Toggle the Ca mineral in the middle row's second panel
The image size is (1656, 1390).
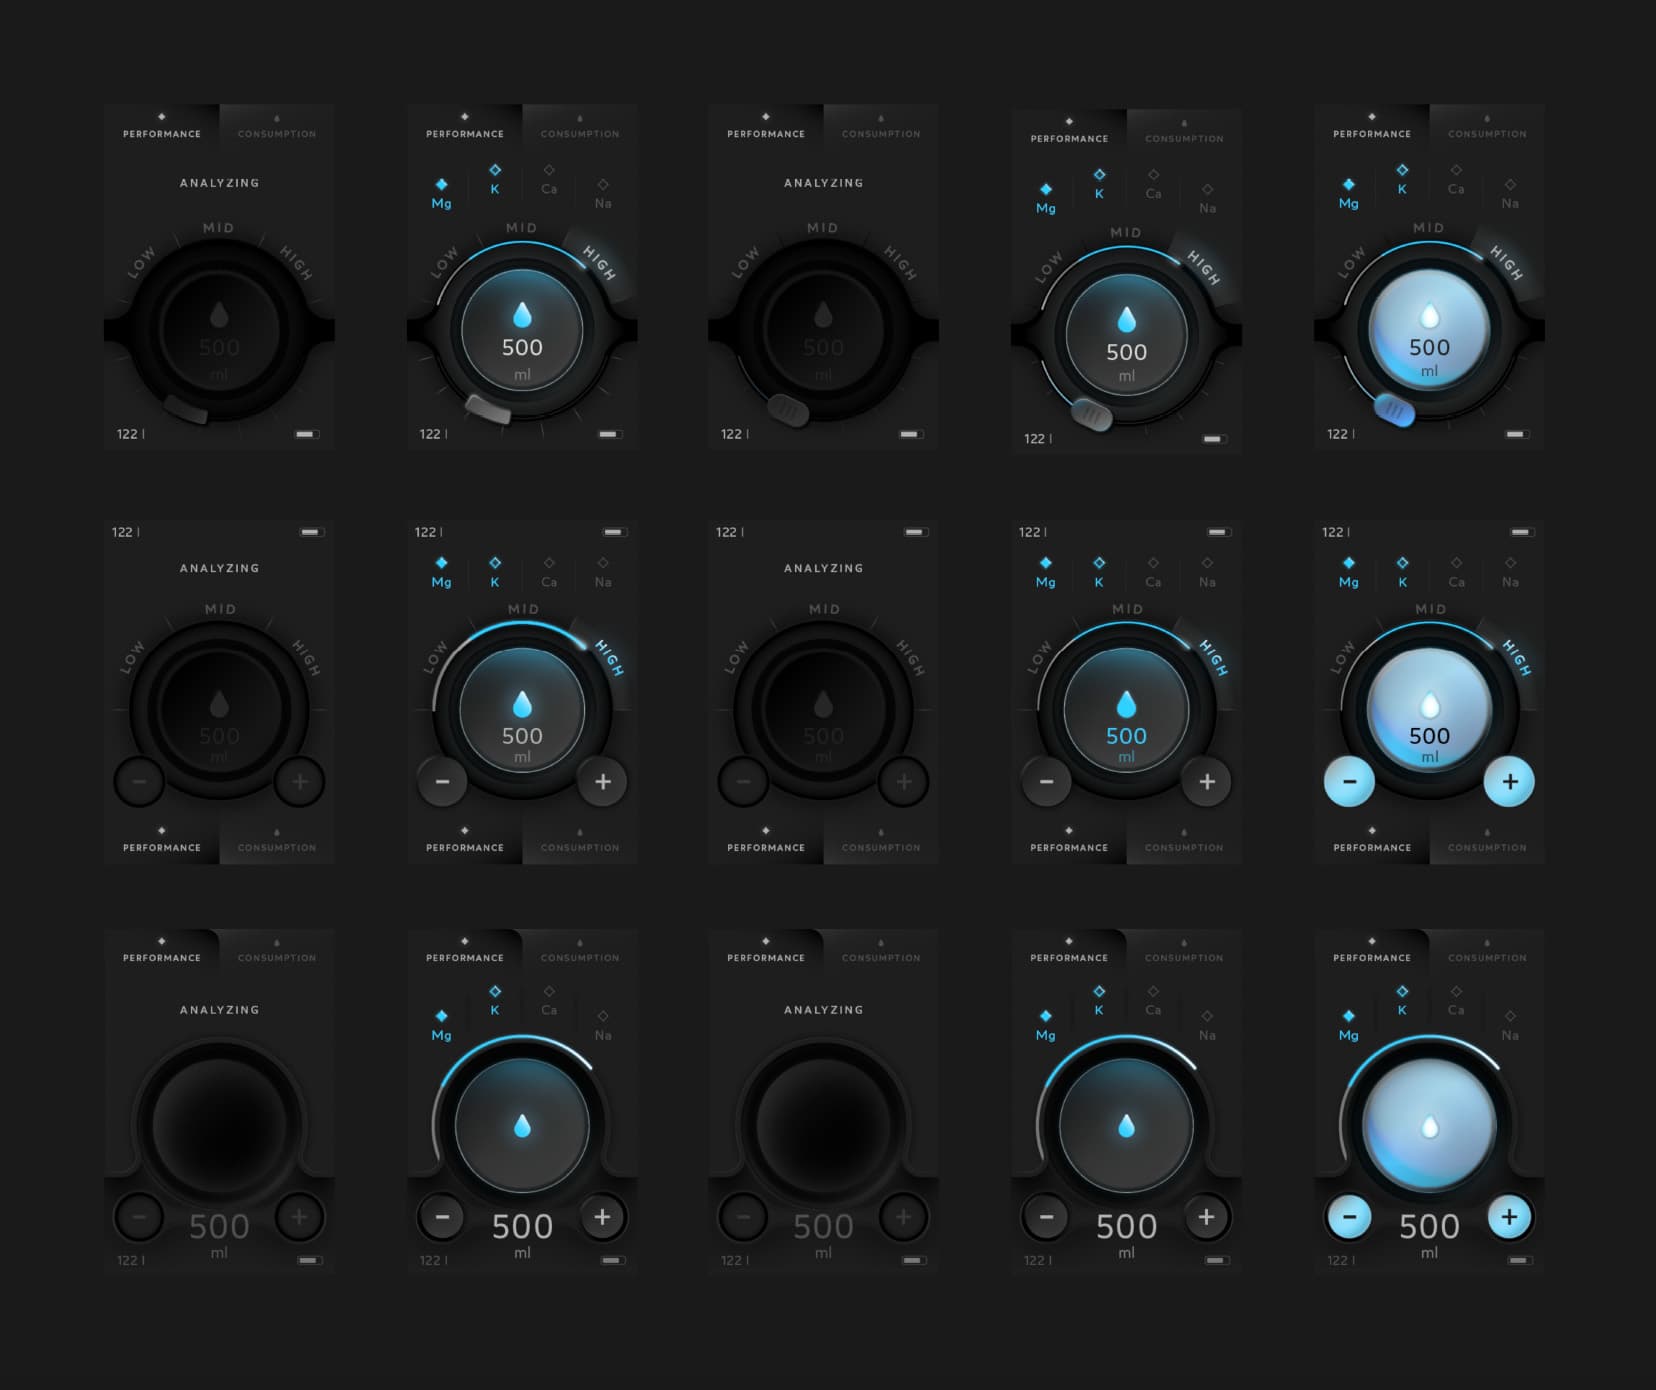(x=549, y=572)
